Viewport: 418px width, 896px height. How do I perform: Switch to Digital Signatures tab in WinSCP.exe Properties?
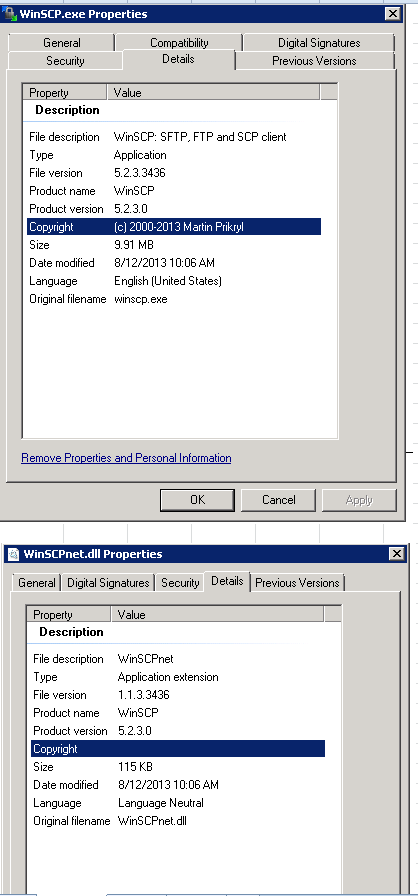pyautogui.click(x=319, y=42)
